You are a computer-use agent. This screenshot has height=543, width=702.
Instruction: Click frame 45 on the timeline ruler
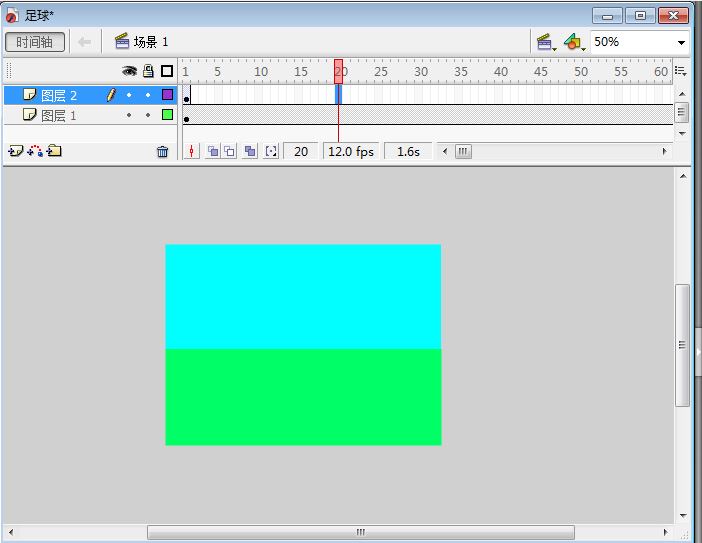540,72
